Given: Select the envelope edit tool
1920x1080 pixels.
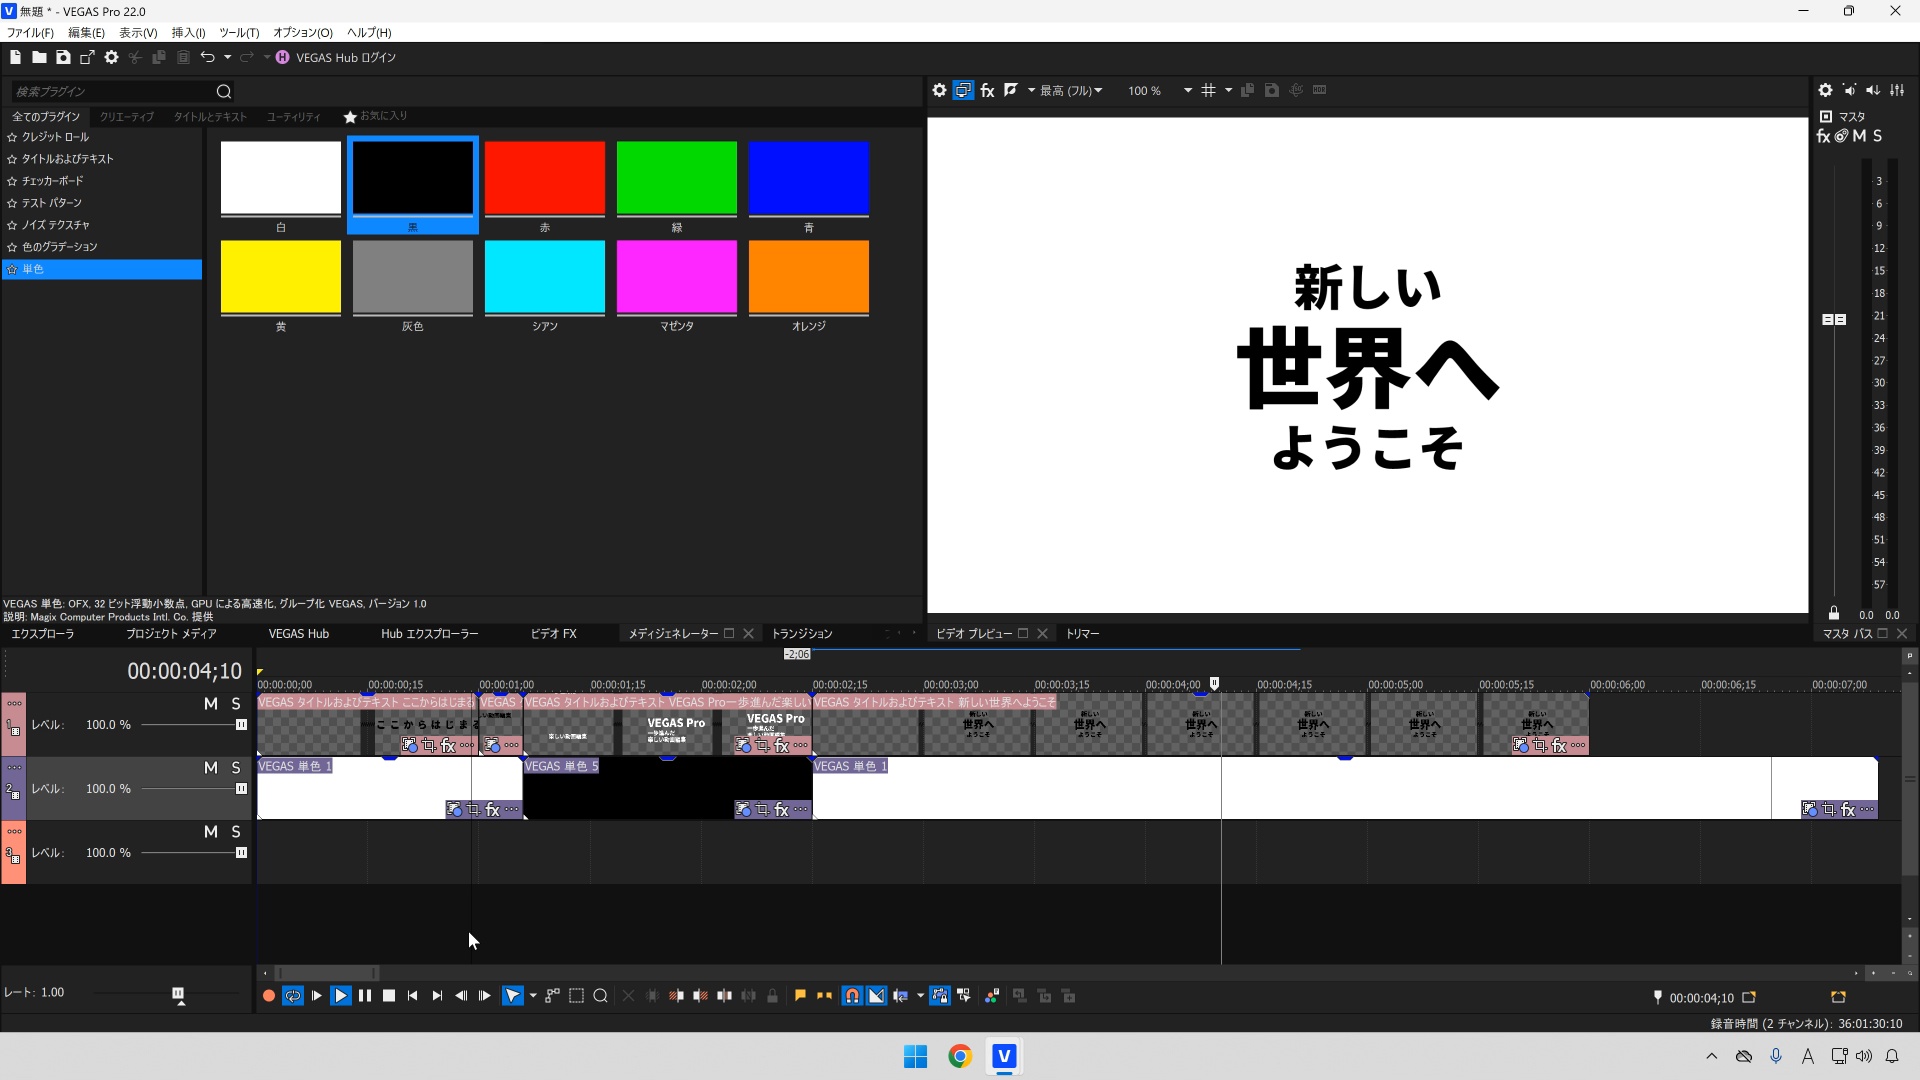Looking at the screenshot, I should click(x=551, y=995).
